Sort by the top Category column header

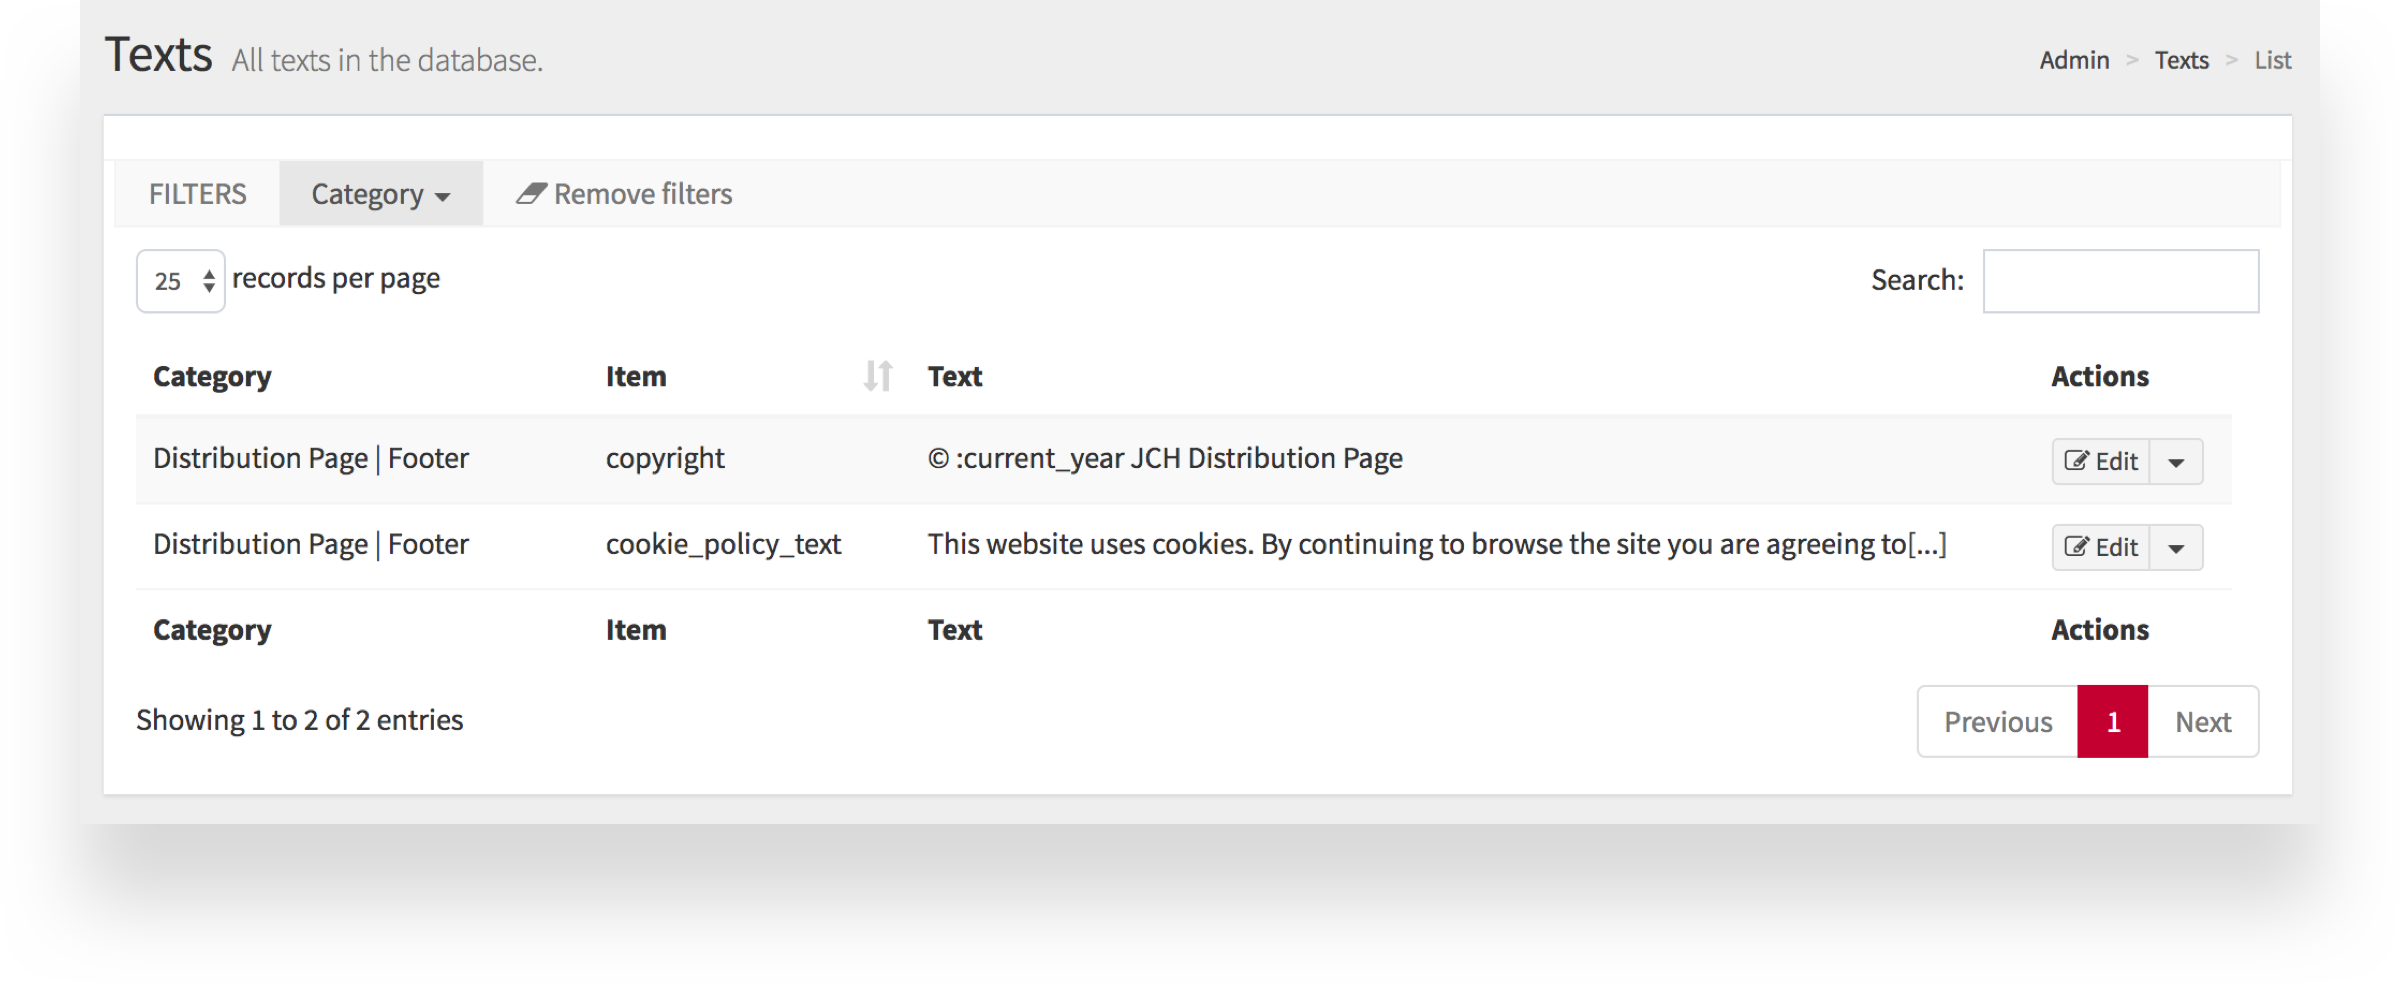(x=212, y=377)
